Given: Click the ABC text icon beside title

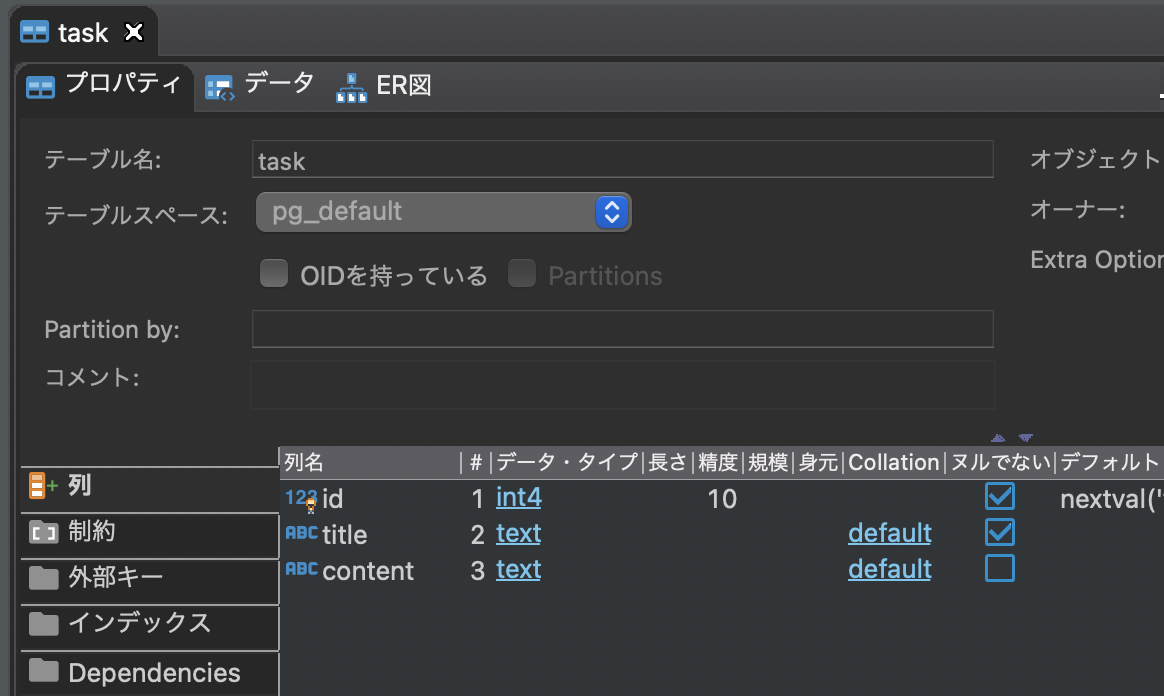Looking at the screenshot, I should (x=301, y=533).
